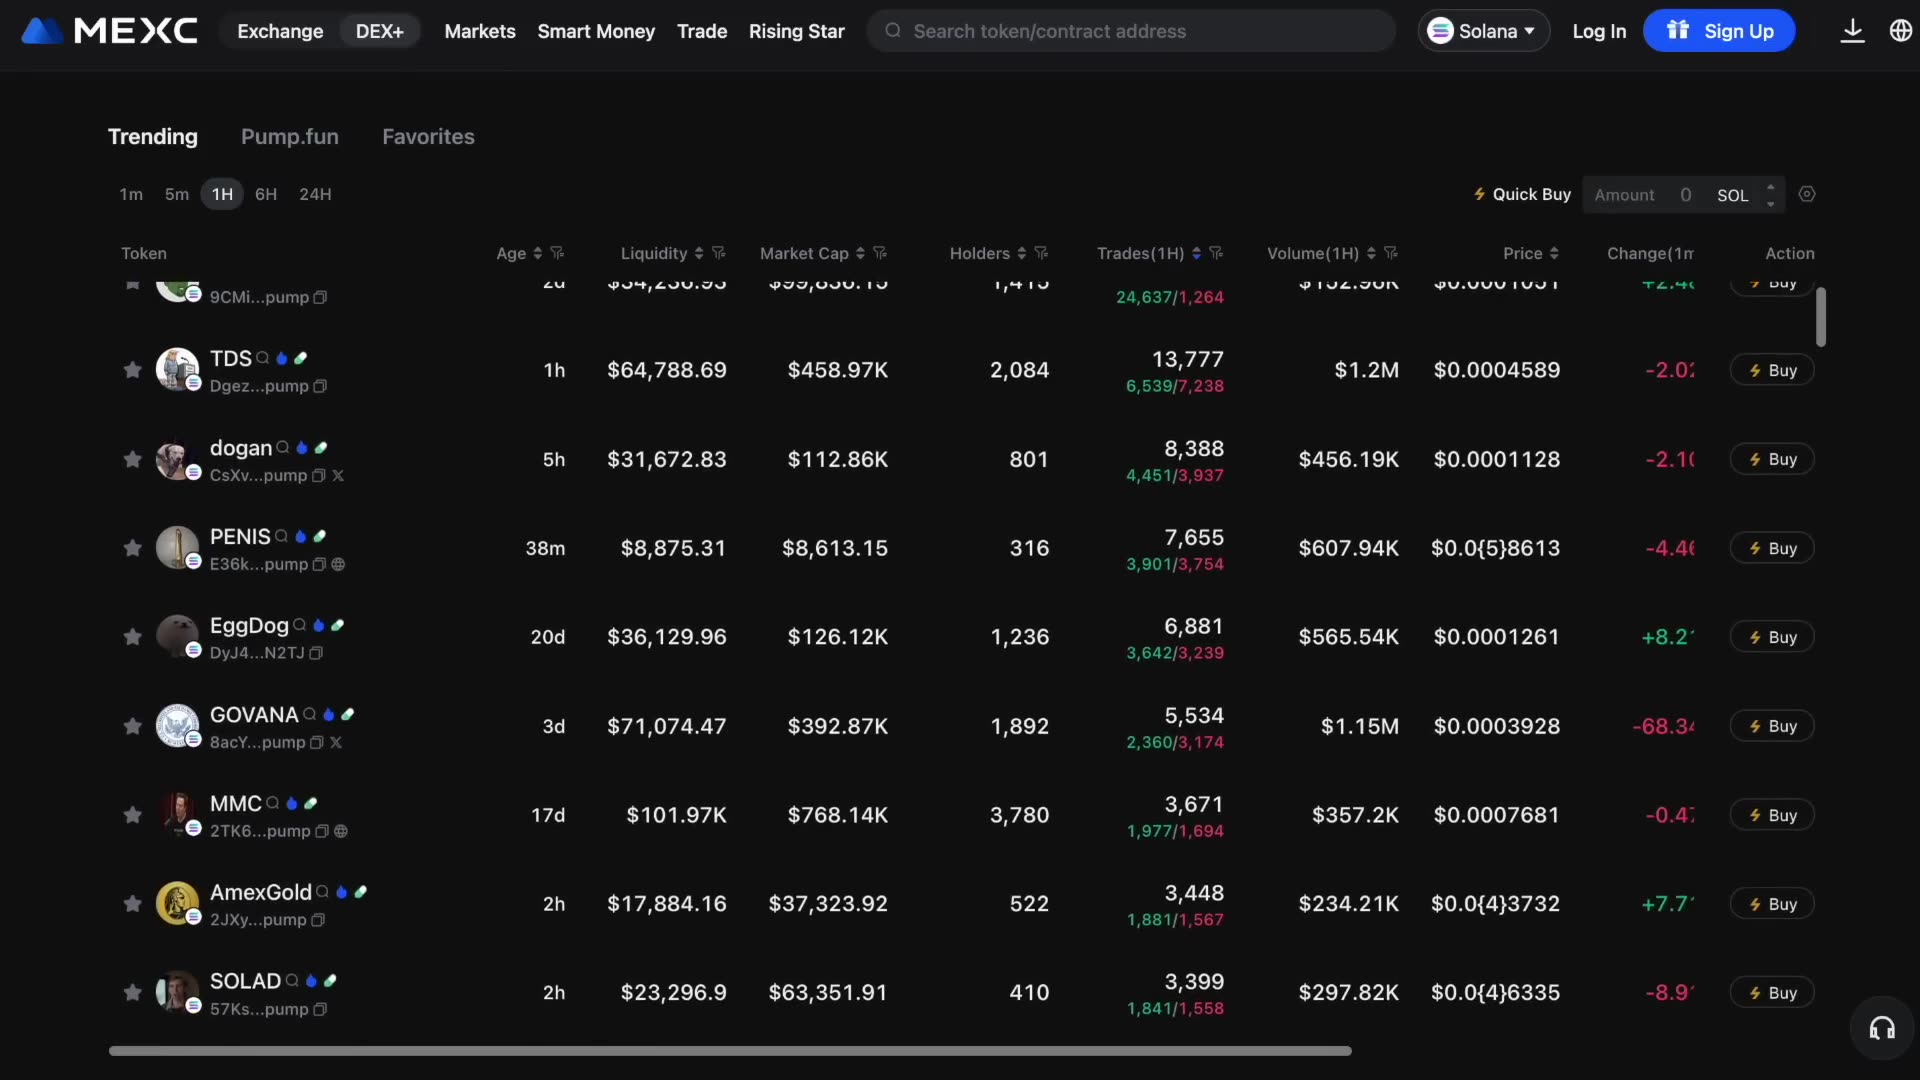Click the headset support icon bottom right
The image size is (1920, 1080).
tap(1881, 1028)
